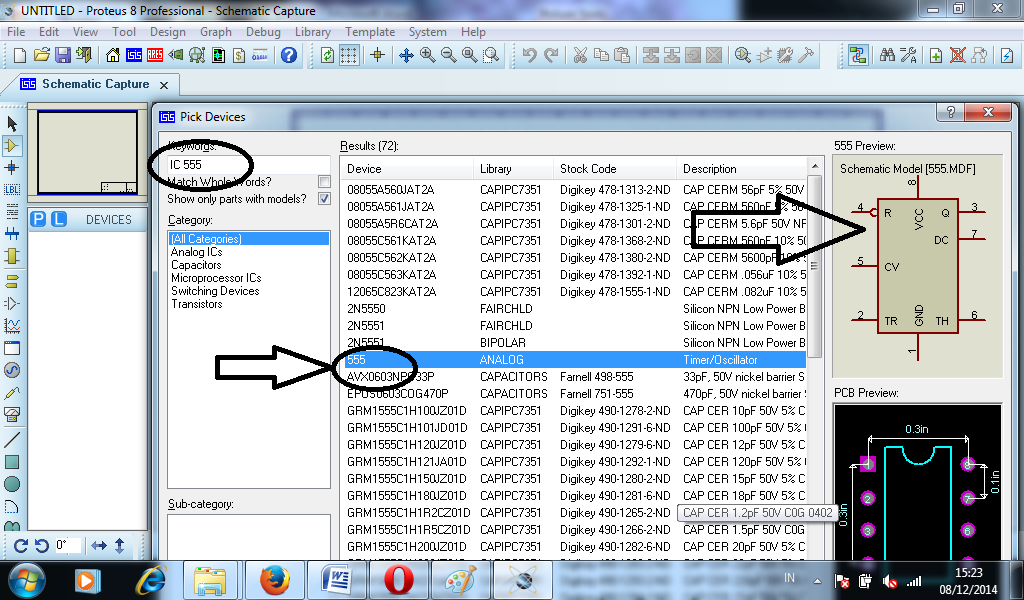Select the Switching Devices category
The height and width of the screenshot is (600, 1024).
click(215, 291)
